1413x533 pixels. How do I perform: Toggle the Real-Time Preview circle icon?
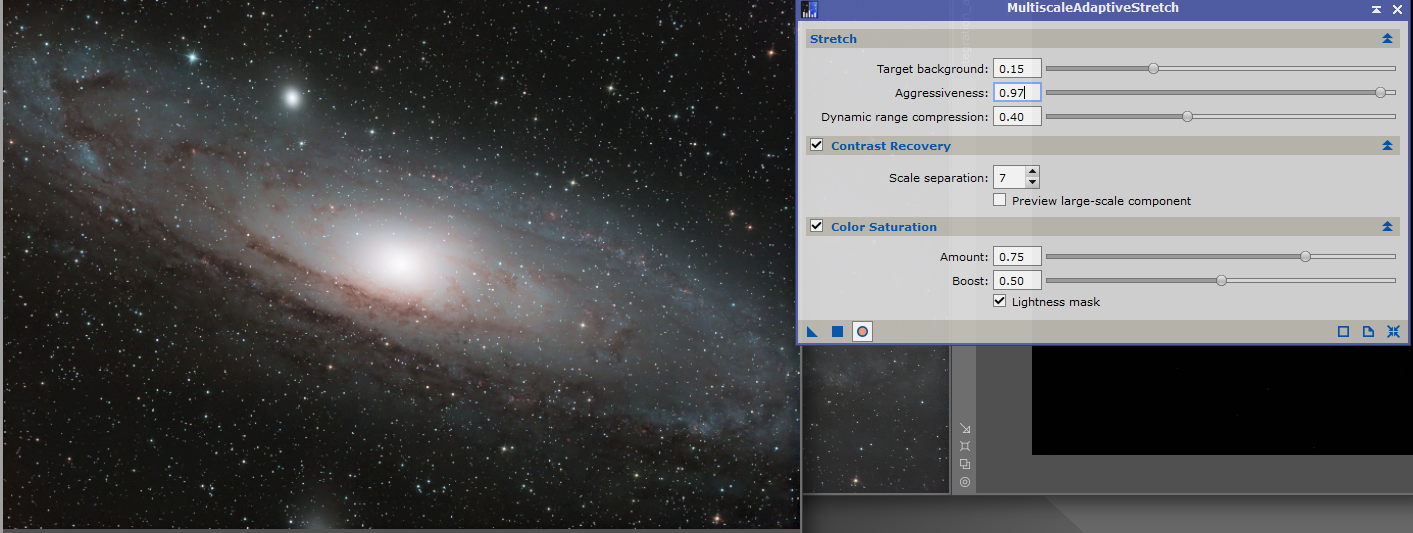click(862, 331)
